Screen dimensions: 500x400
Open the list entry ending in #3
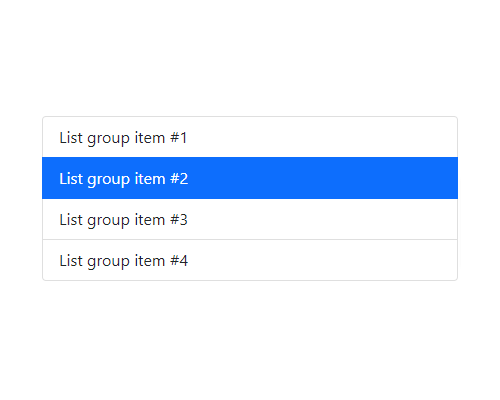click(x=250, y=219)
